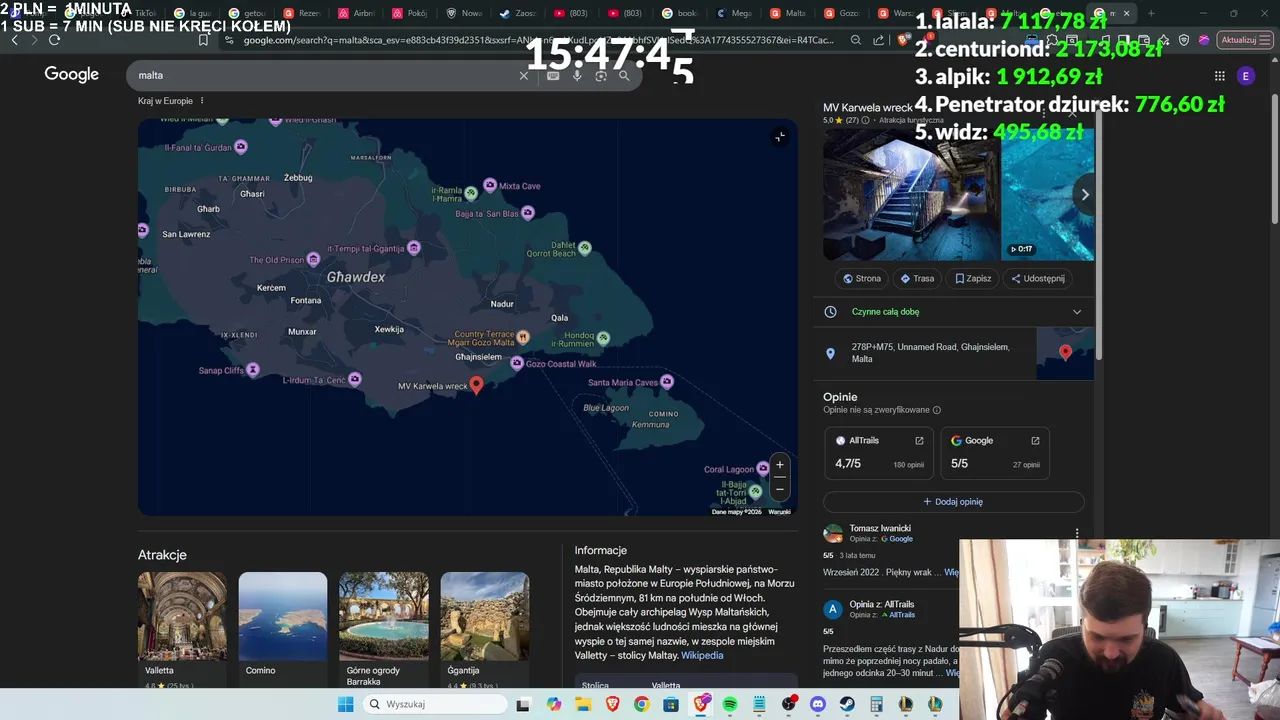This screenshot has width=1280, height=720.
Task: Click the Country Terrace restaurant pin
Action: click(522, 337)
